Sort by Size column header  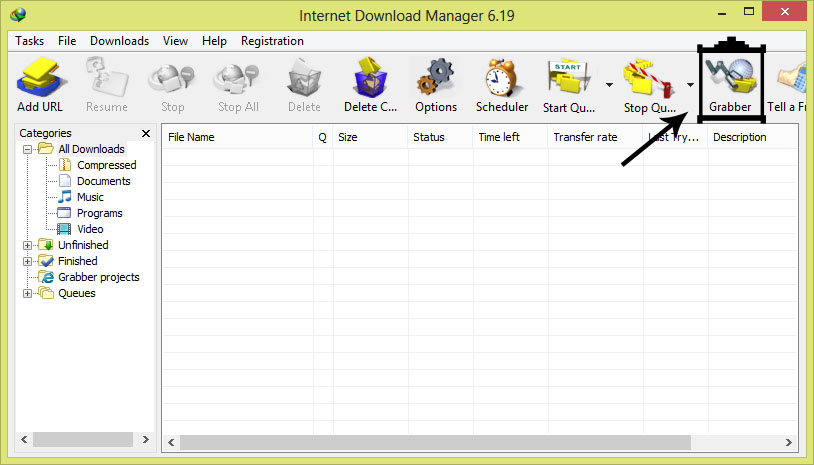(x=370, y=137)
